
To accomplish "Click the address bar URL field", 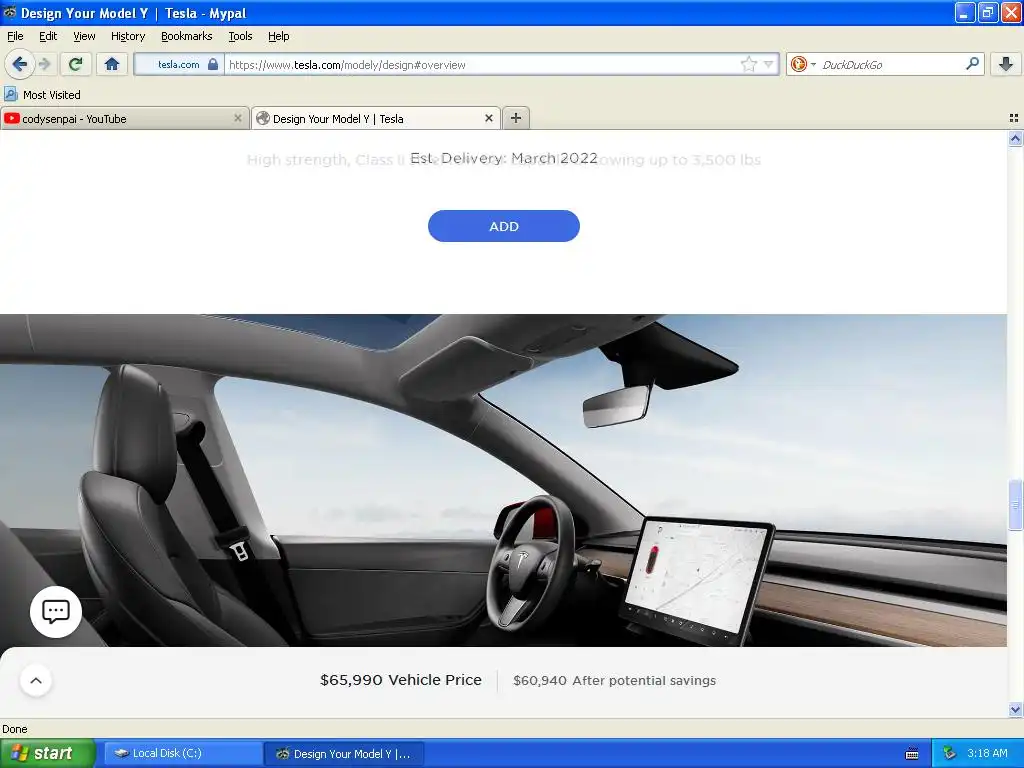I will [x=483, y=64].
